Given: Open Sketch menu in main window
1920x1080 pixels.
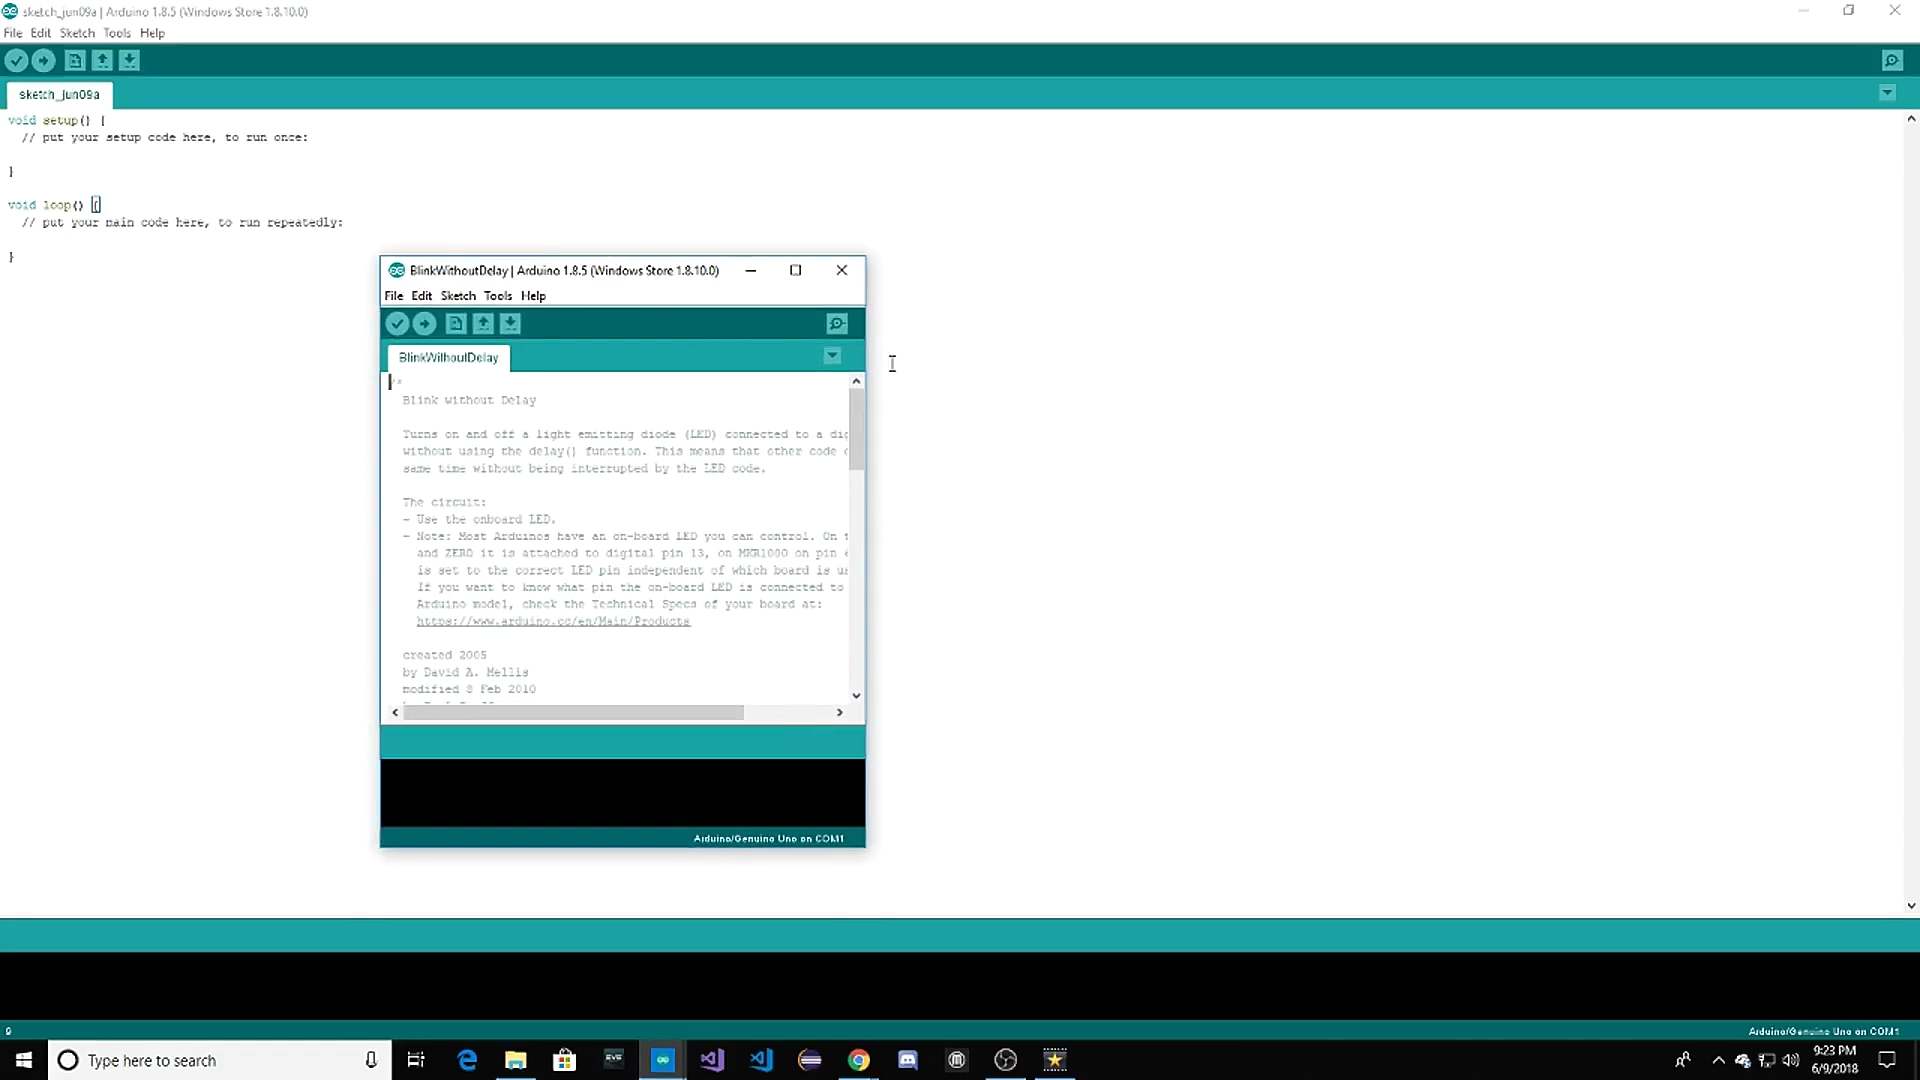Looking at the screenshot, I should 77,33.
